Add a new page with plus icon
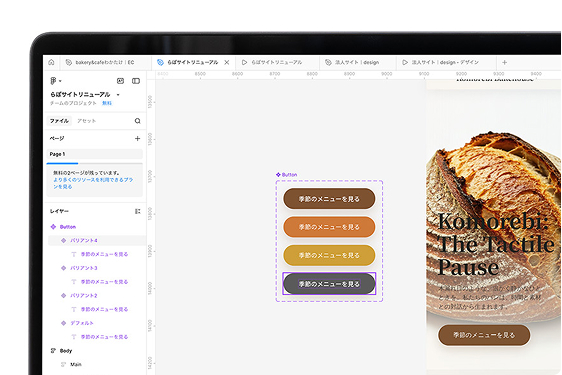The height and width of the screenshot is (375, 562). tap(137, 138)
